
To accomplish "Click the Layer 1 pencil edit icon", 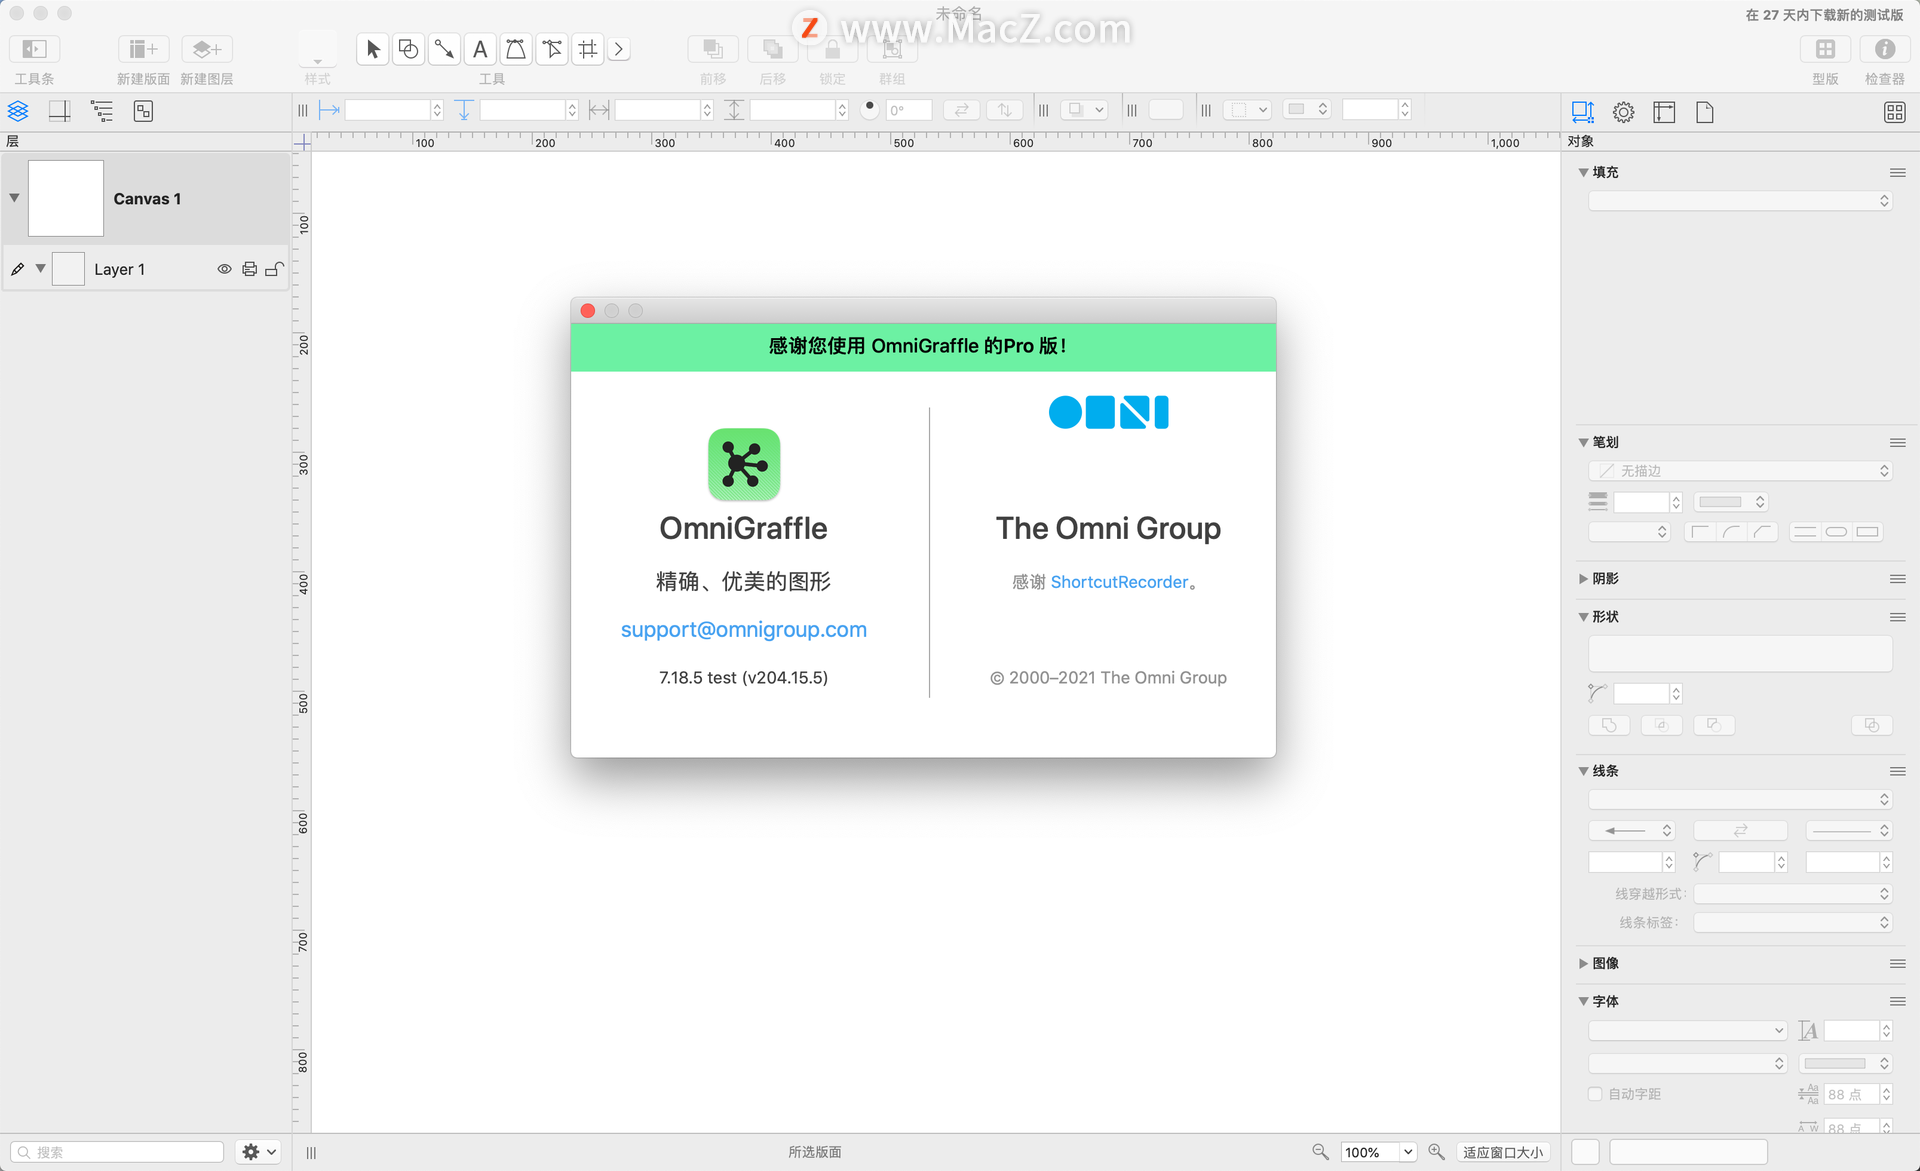I will point(17,269).
